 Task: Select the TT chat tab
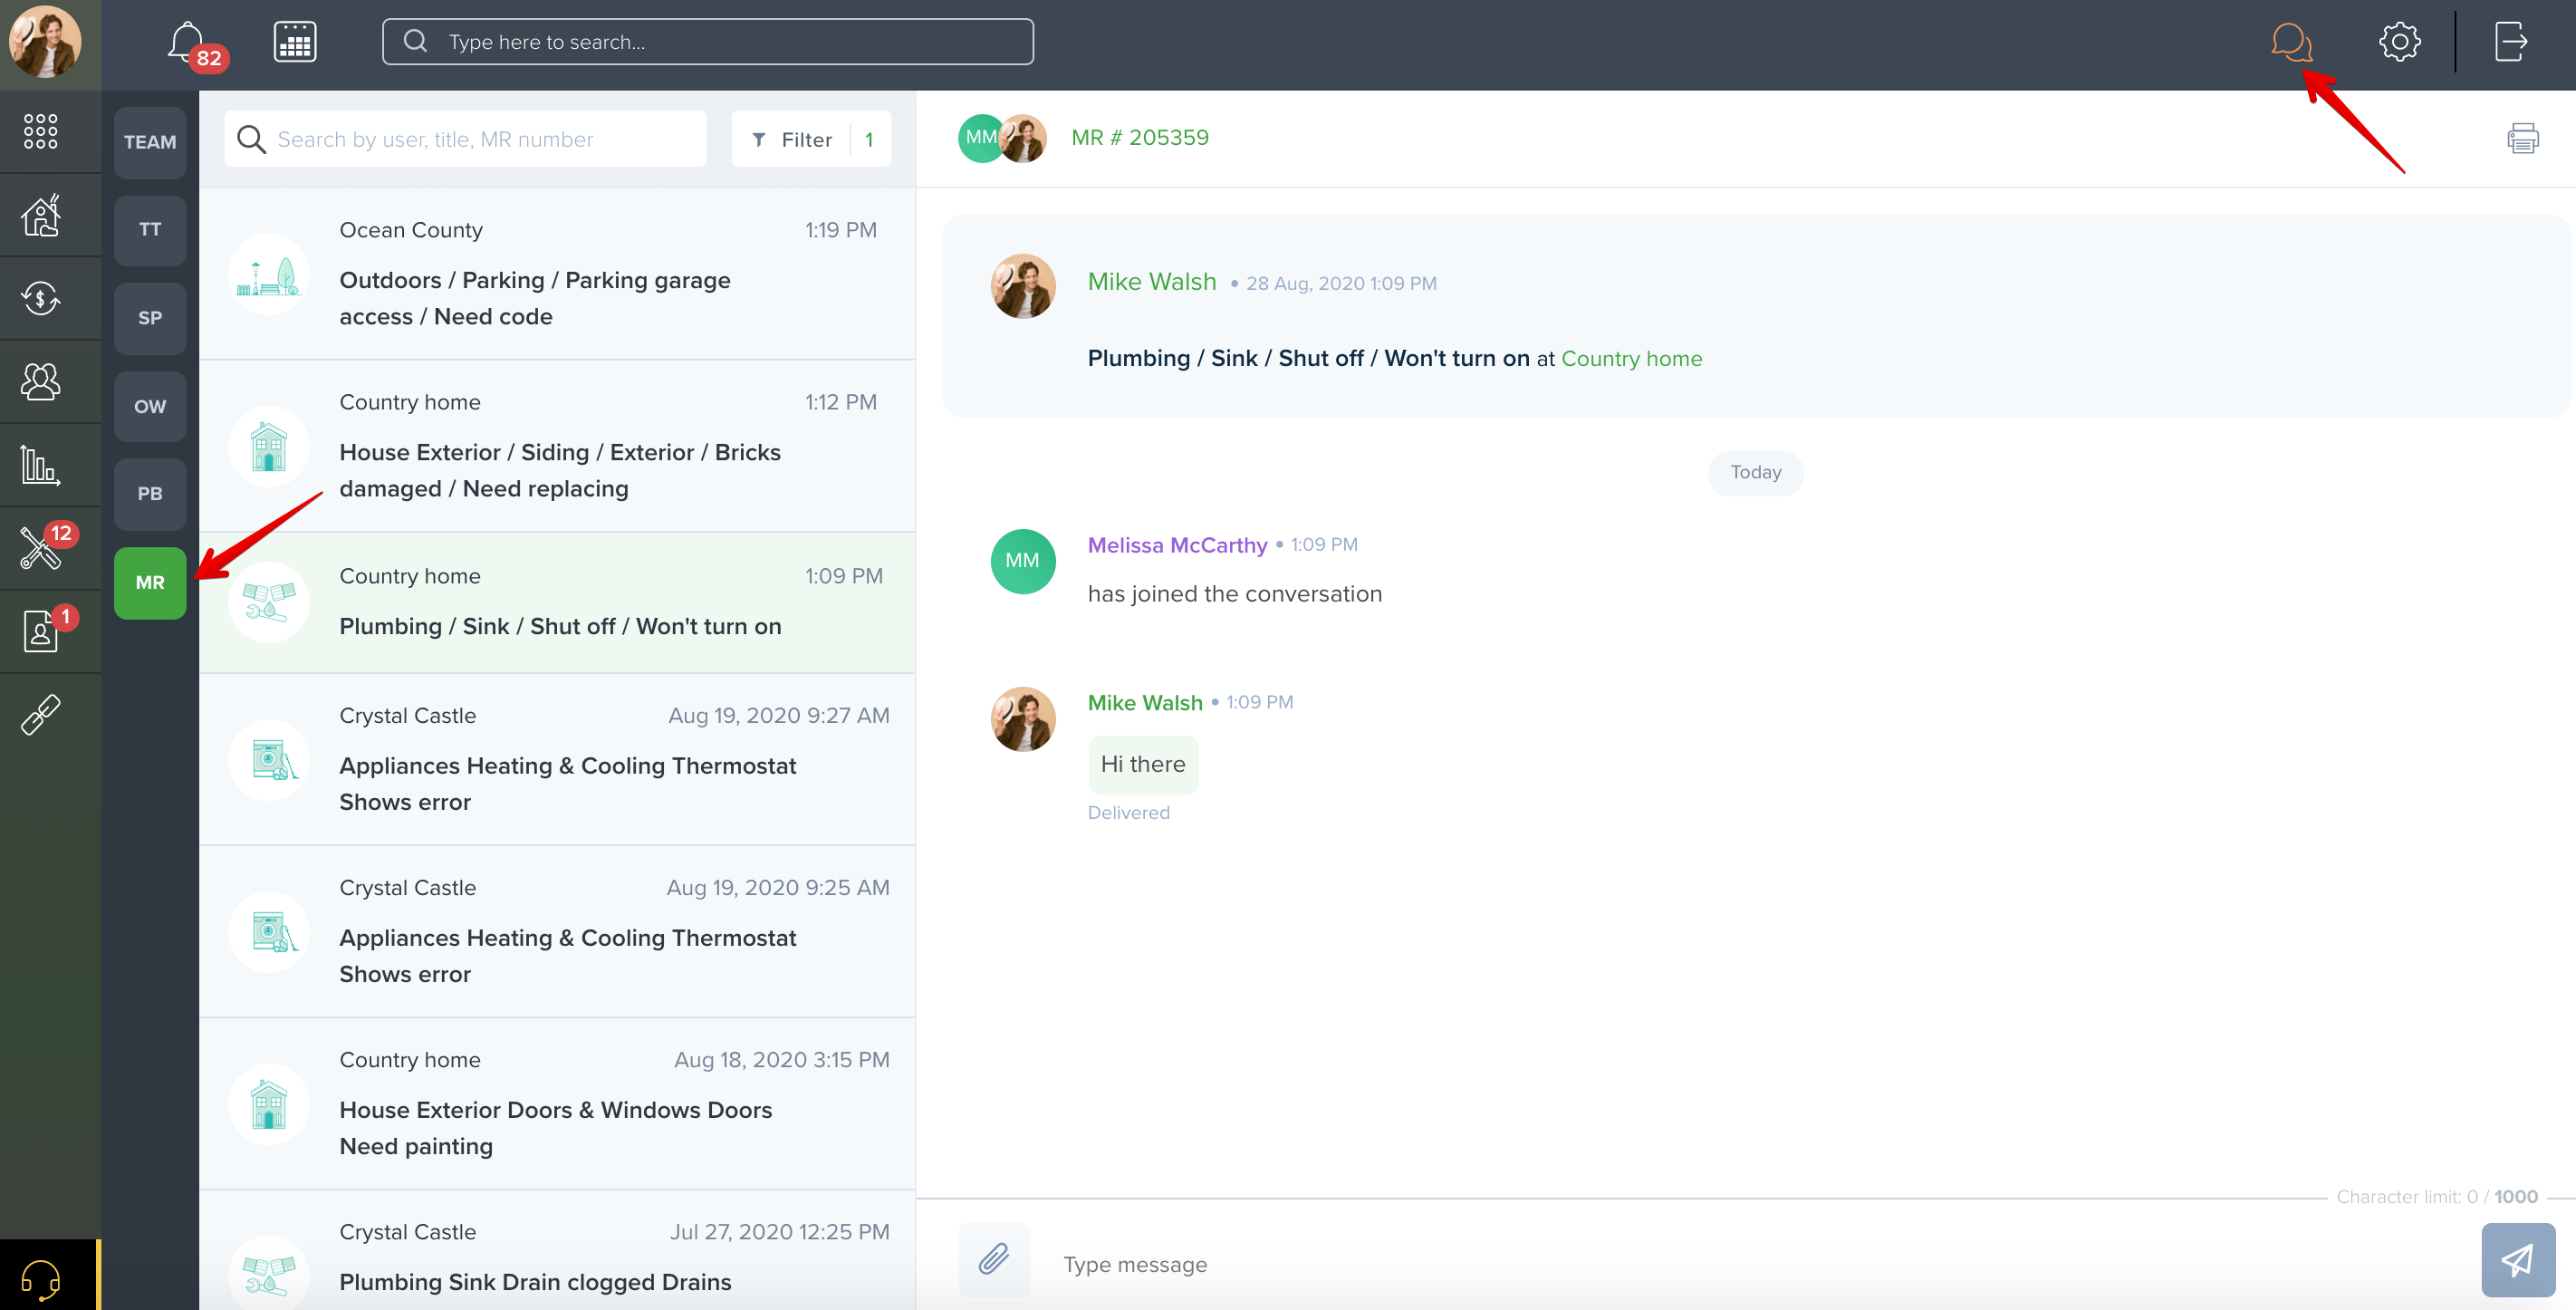click(x=150, y=230)
